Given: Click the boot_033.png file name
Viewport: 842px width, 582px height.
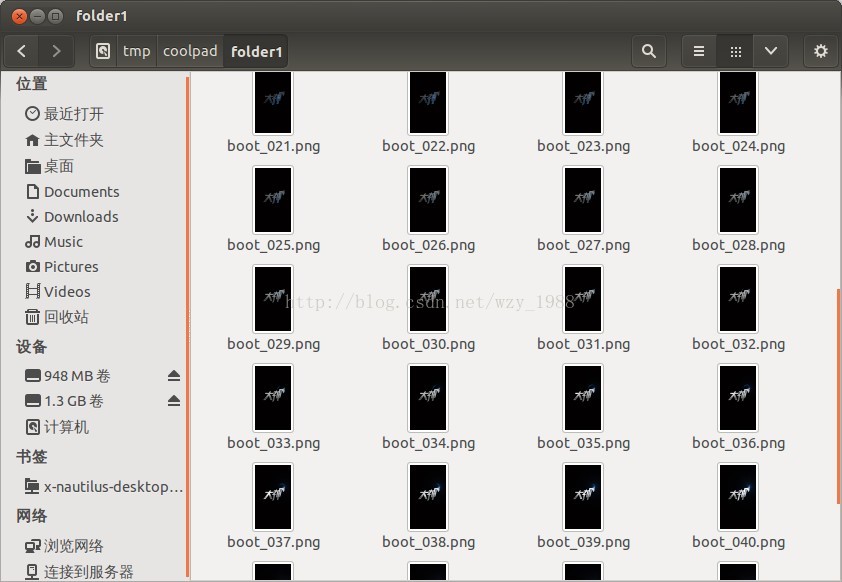Looking at the screenshot, I should pyautogui.click(x=273, y=443).
